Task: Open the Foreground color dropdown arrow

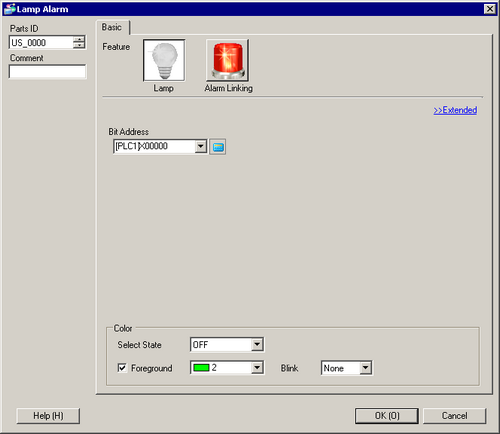Action: [257, 368]
